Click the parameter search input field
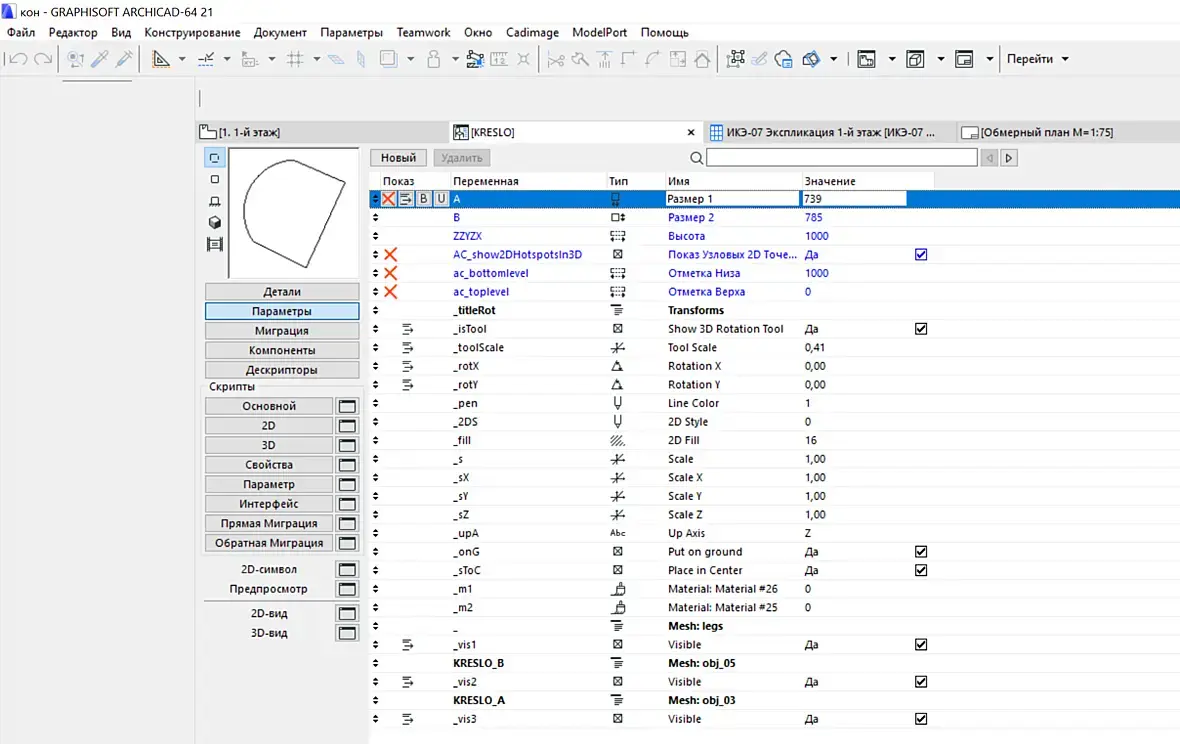Image resolution: width=1180 pixels, height=744 pixels. coord(841,158)
